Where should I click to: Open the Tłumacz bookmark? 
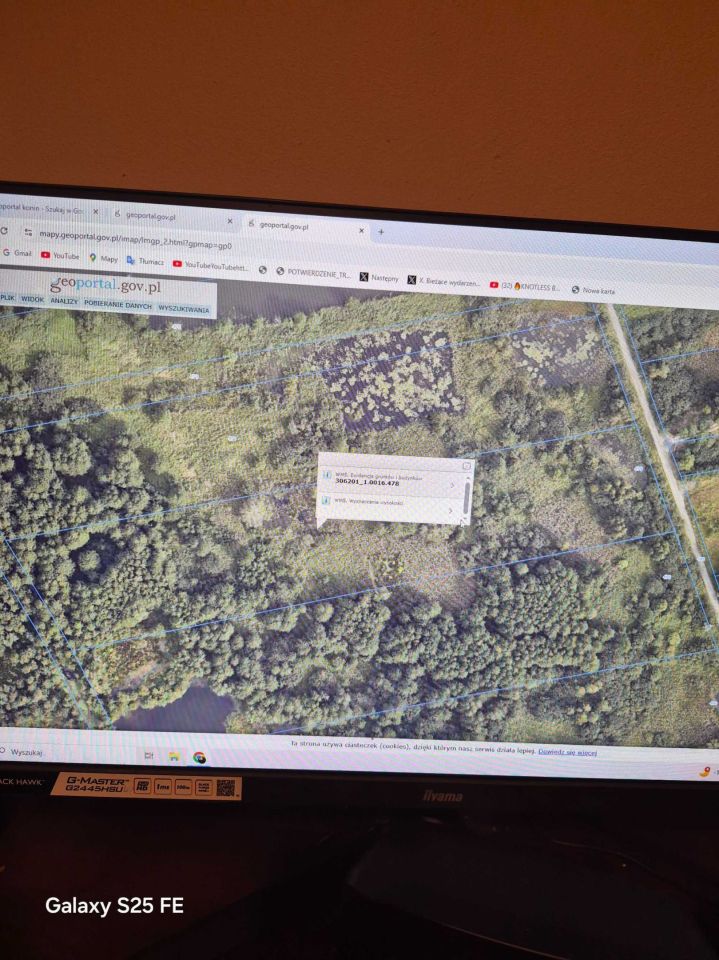pyautogui.click(x=145, y=261)
